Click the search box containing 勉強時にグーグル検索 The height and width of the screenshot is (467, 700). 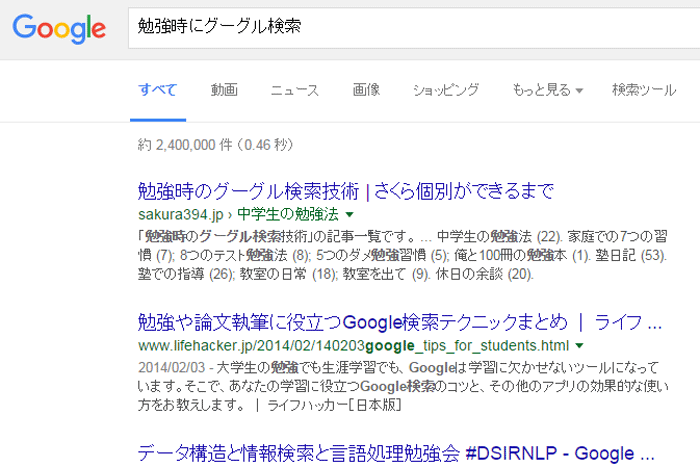pyautogui.click(x=400, y=25)
